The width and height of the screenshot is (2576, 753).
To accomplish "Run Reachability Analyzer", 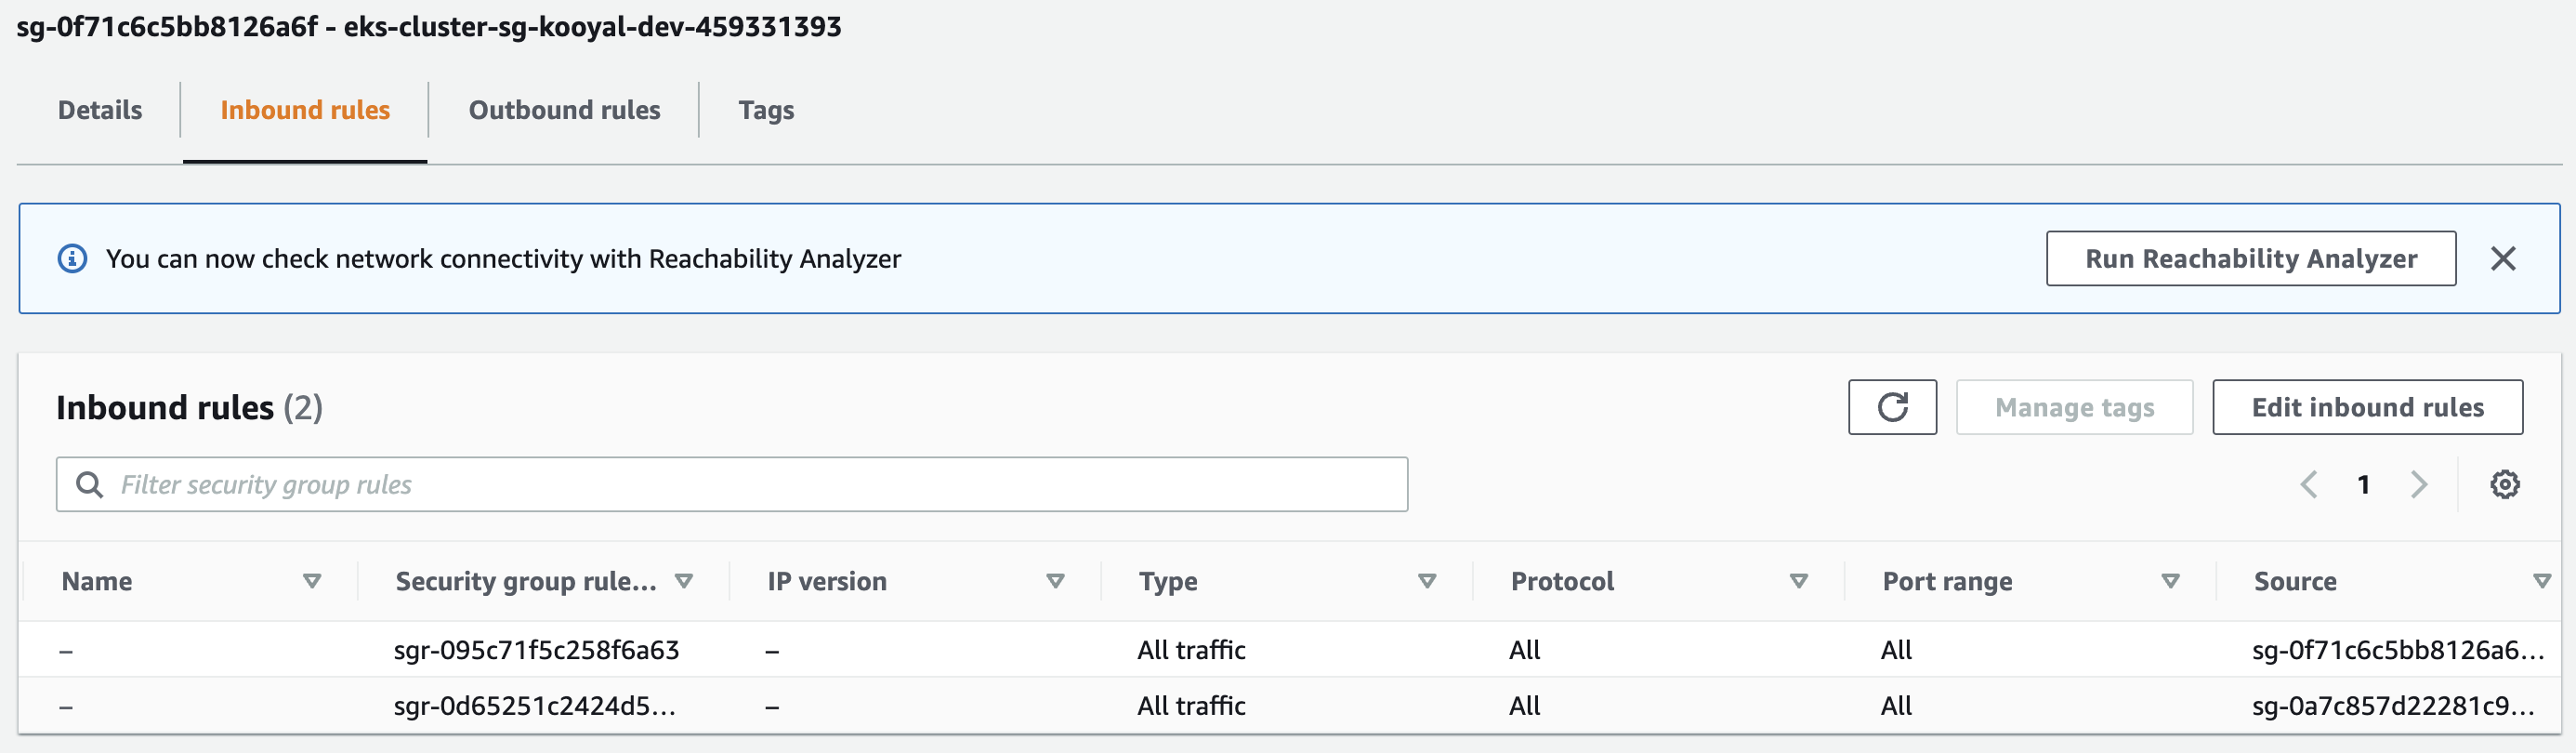I will (2250, 258).
